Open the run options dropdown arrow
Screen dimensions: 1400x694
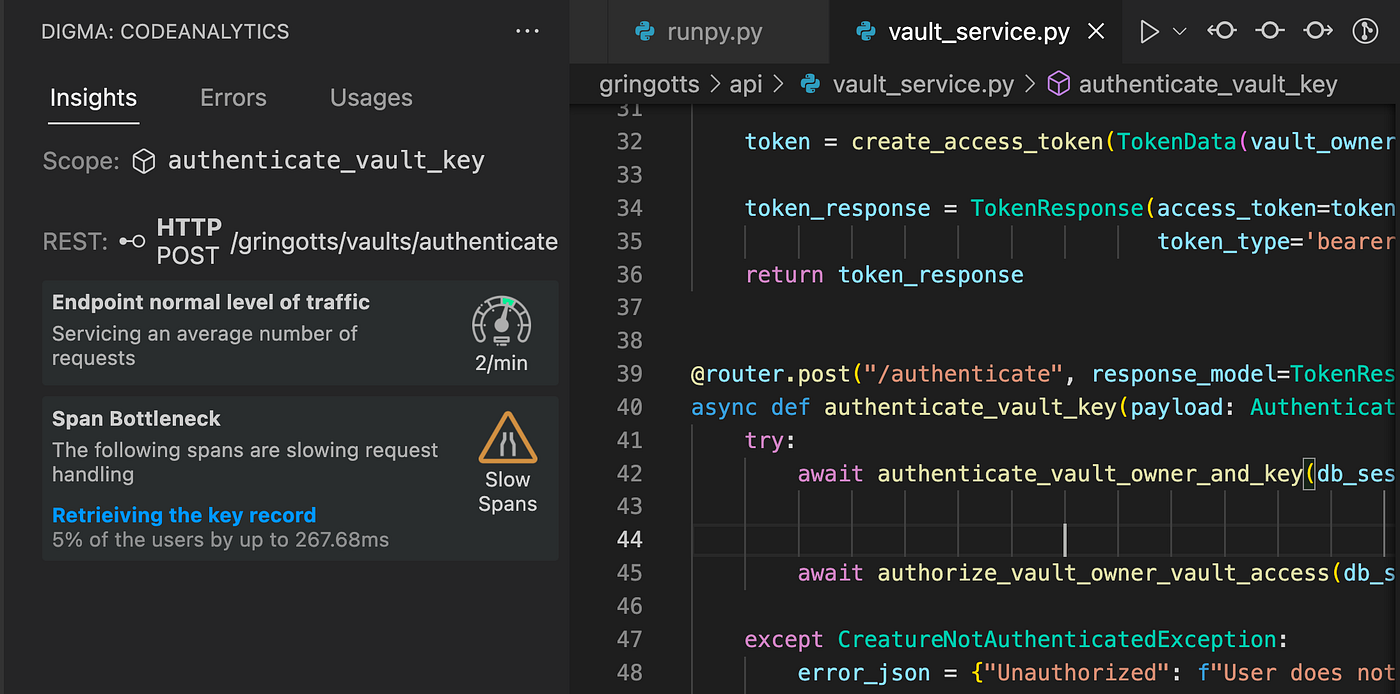pyautogui.click(x=1179, y=32)
